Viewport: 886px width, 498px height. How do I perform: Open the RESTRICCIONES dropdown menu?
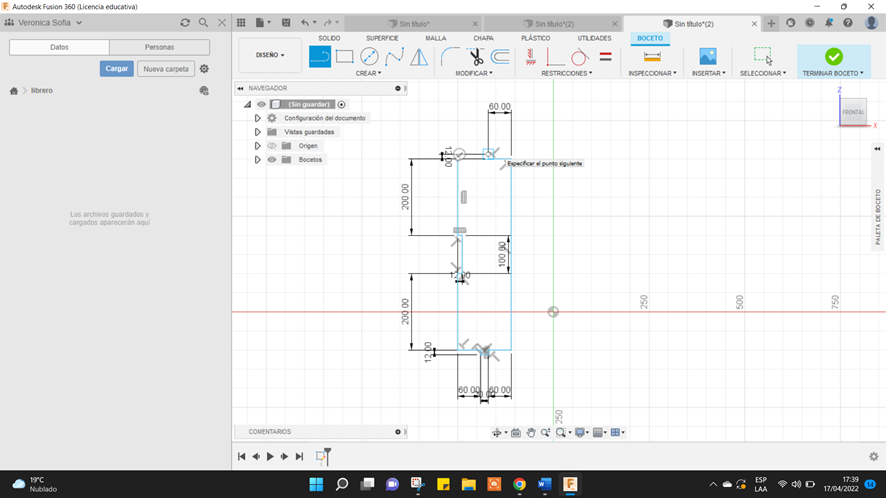point(566,73)
